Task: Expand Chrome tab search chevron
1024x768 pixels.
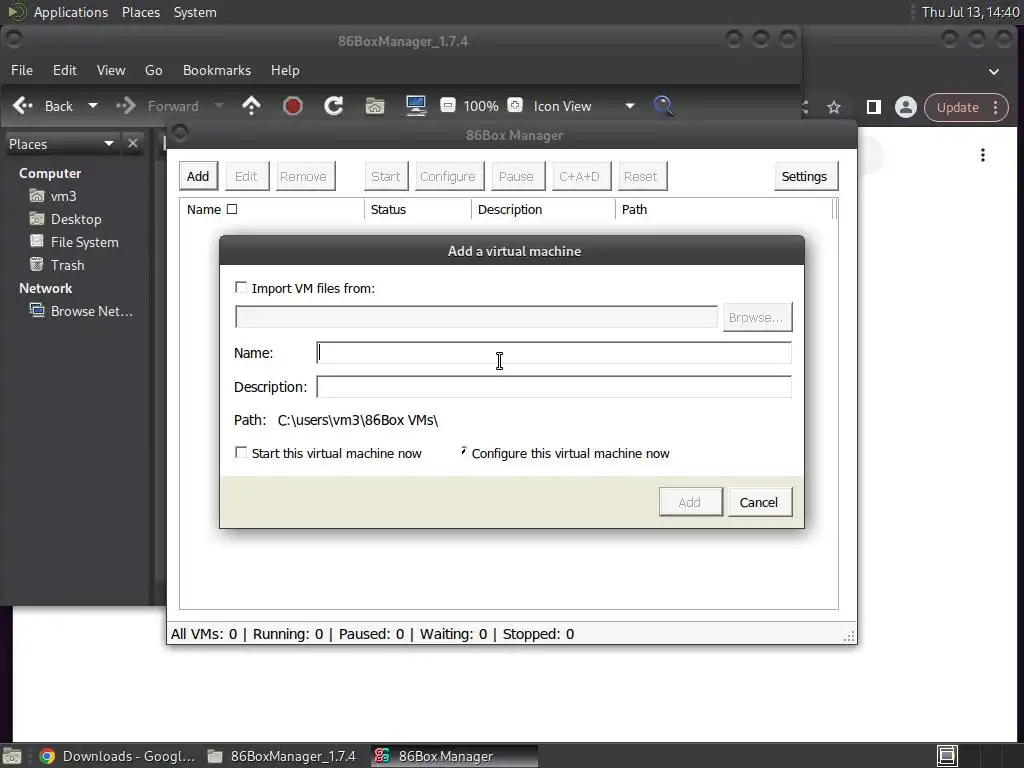Action: (994, 72)
